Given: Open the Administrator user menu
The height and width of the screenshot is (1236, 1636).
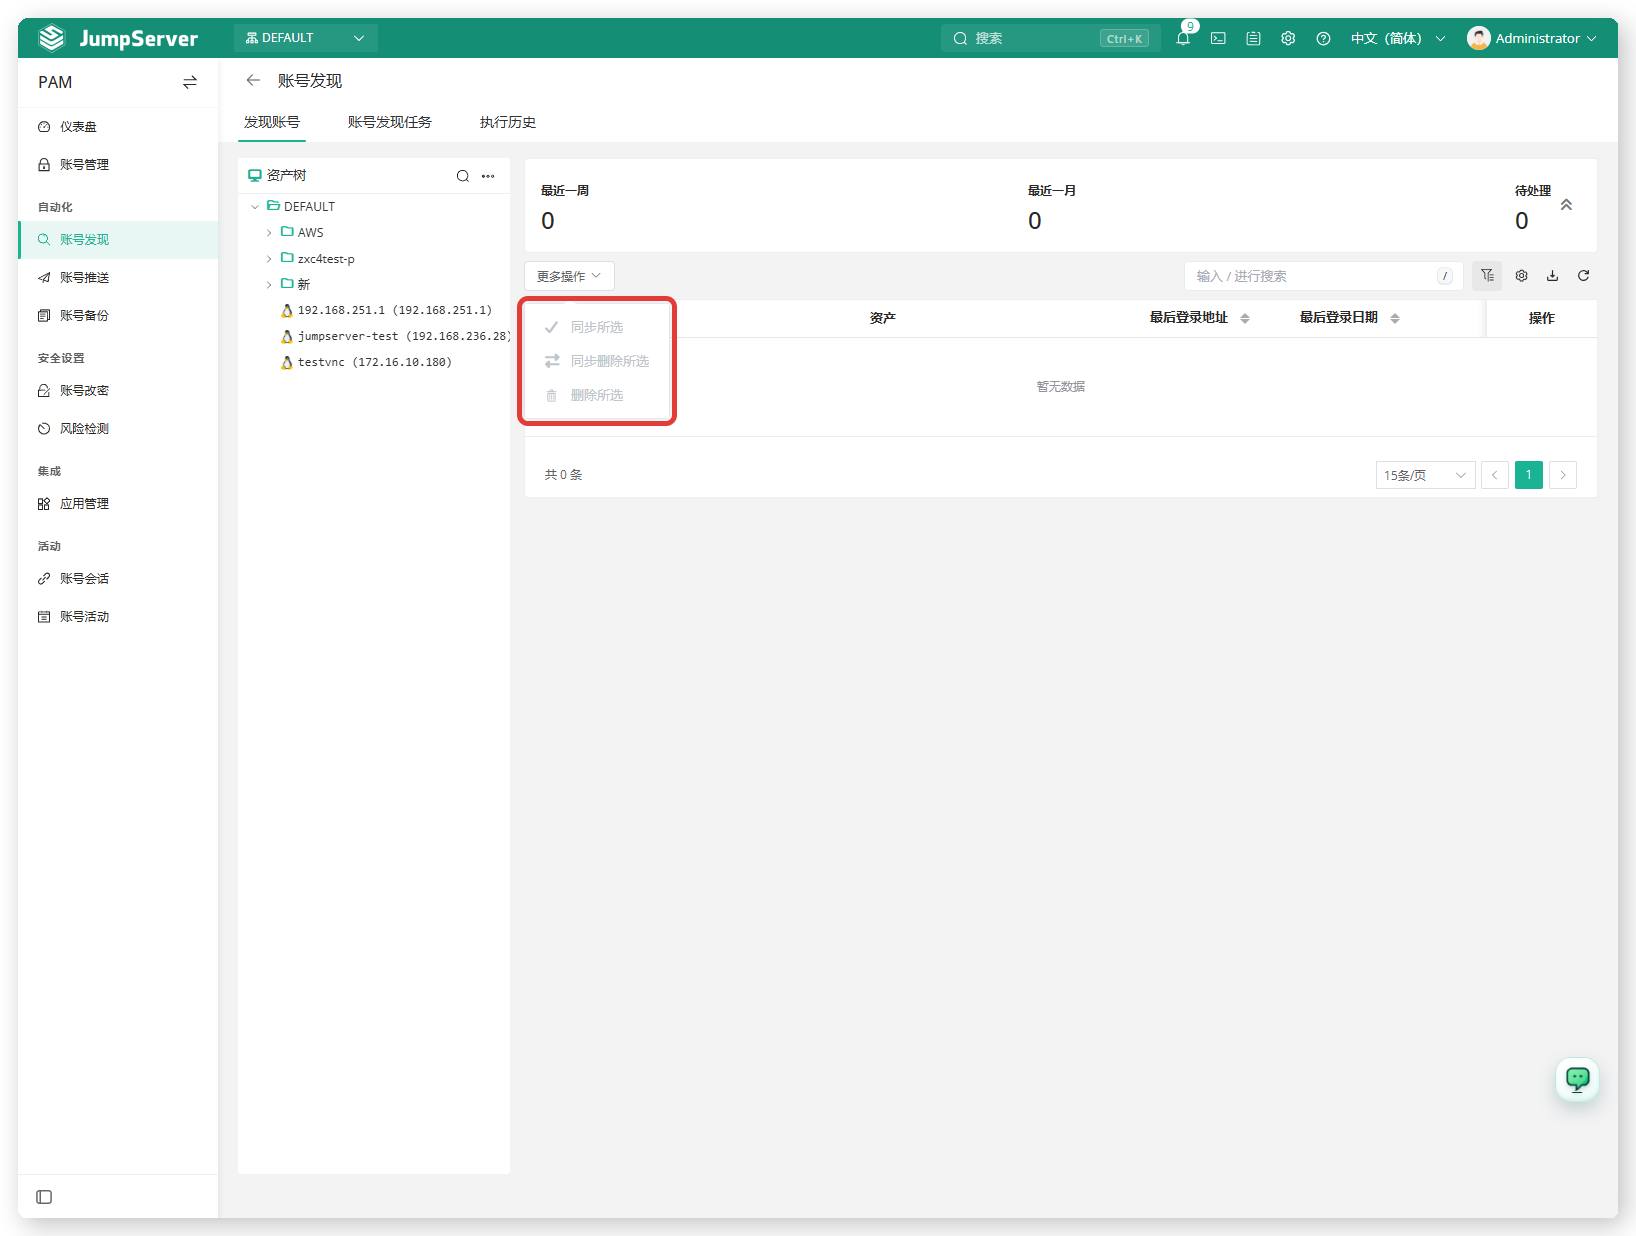Looking at the screenshot, I should point(1531,38).
